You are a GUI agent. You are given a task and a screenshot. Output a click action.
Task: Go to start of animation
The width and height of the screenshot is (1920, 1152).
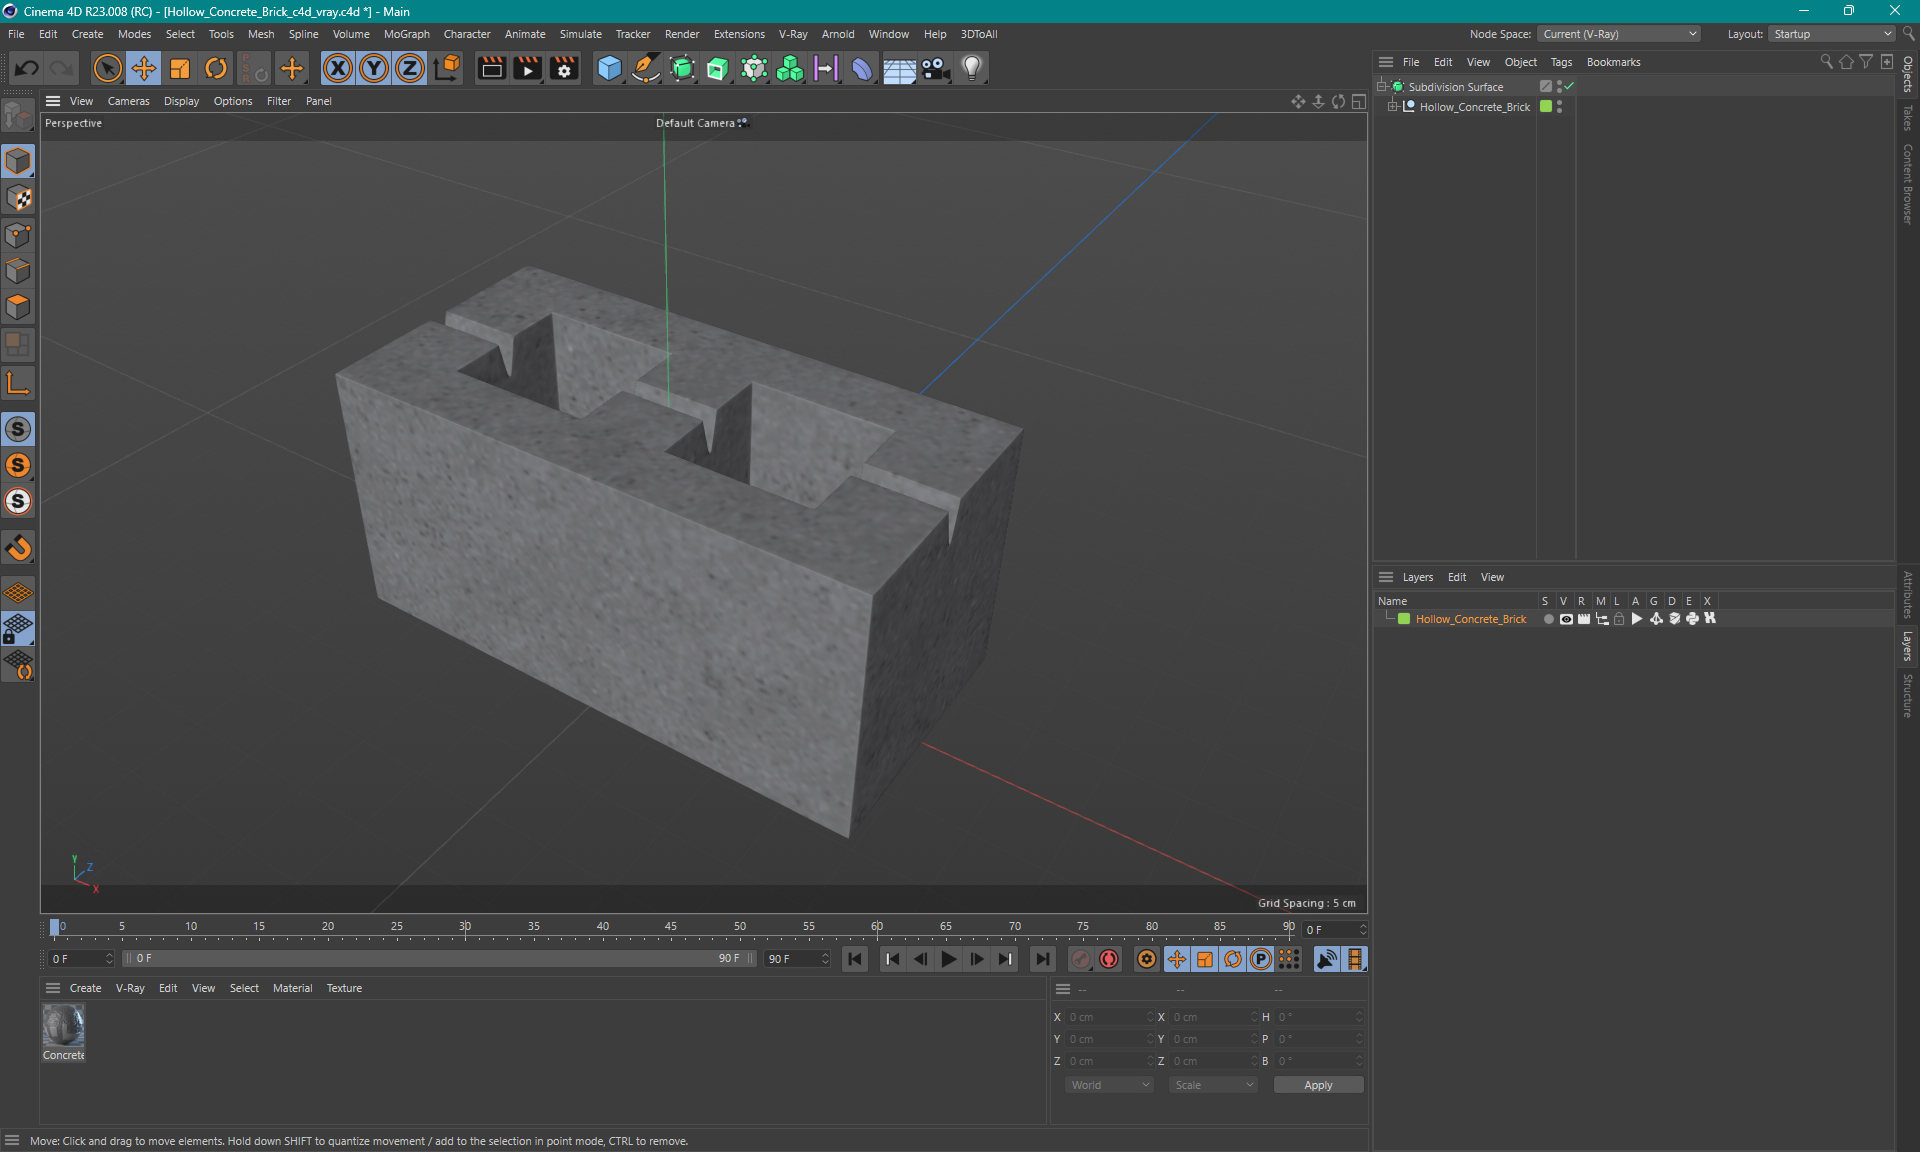coord(855,959)
